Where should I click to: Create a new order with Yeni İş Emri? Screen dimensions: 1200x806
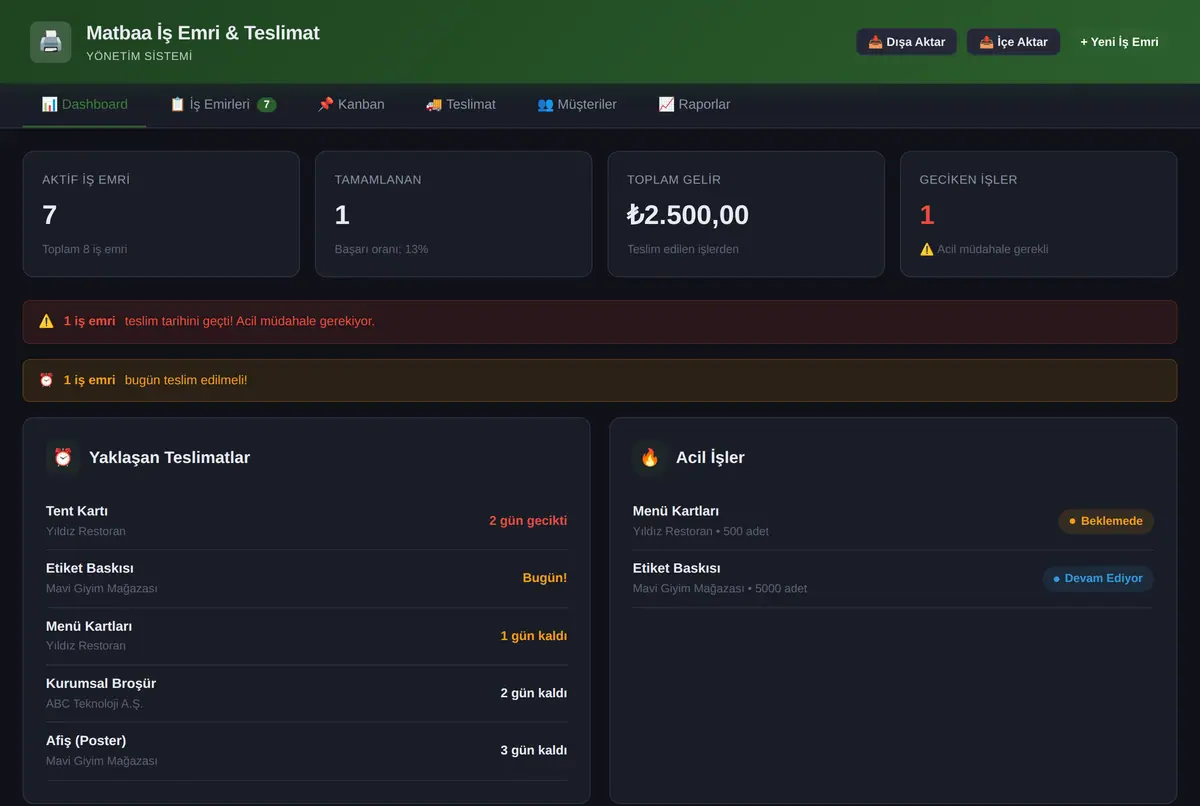tap(1119, 42)
